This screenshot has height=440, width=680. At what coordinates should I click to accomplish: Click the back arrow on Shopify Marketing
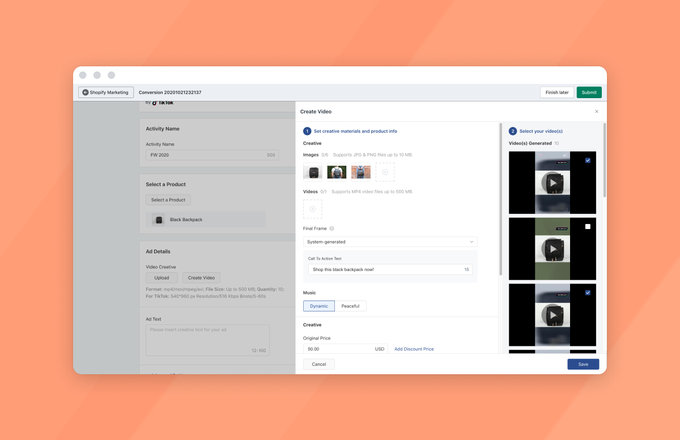pyautogui.click(x=86, y=92)
